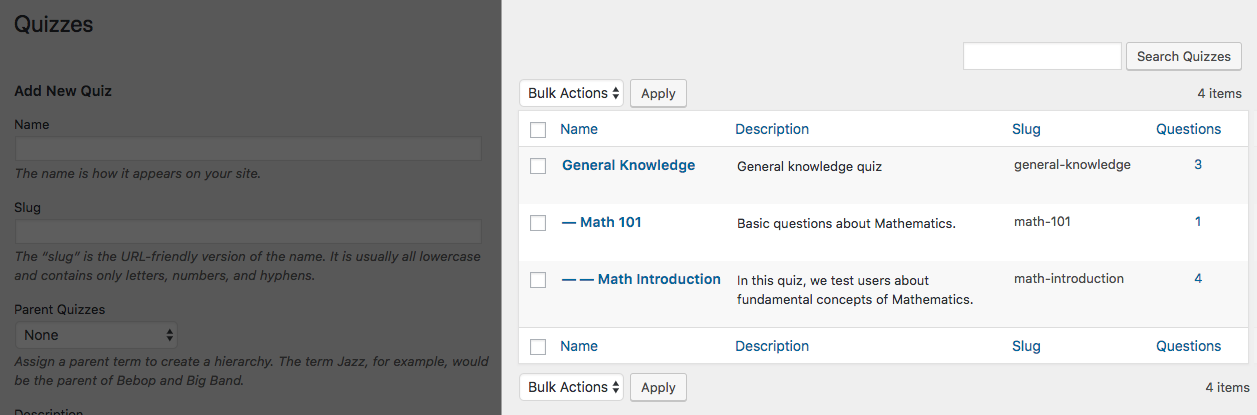Open the bottom Bulk Actions dropdown
The width and height of the screenshot is (1257, 415).
(x=571, y=387)
